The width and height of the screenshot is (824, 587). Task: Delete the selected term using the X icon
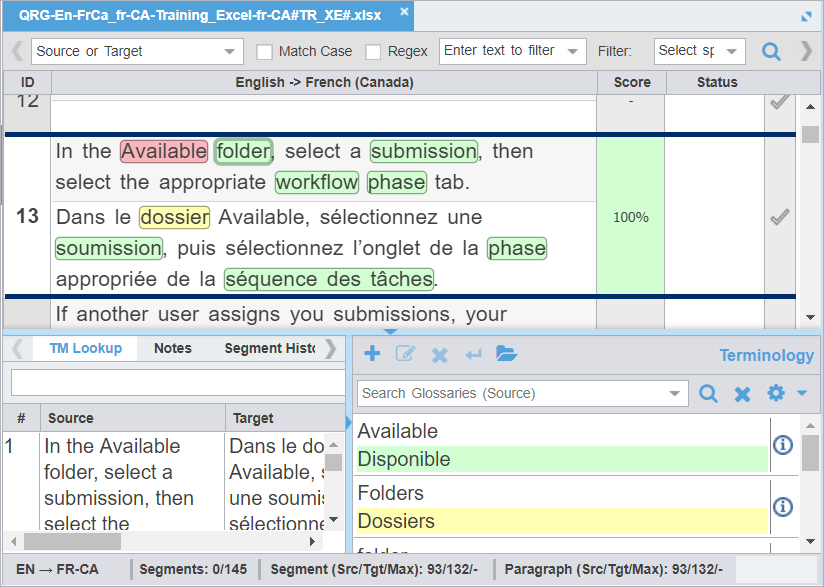(438, 353)
